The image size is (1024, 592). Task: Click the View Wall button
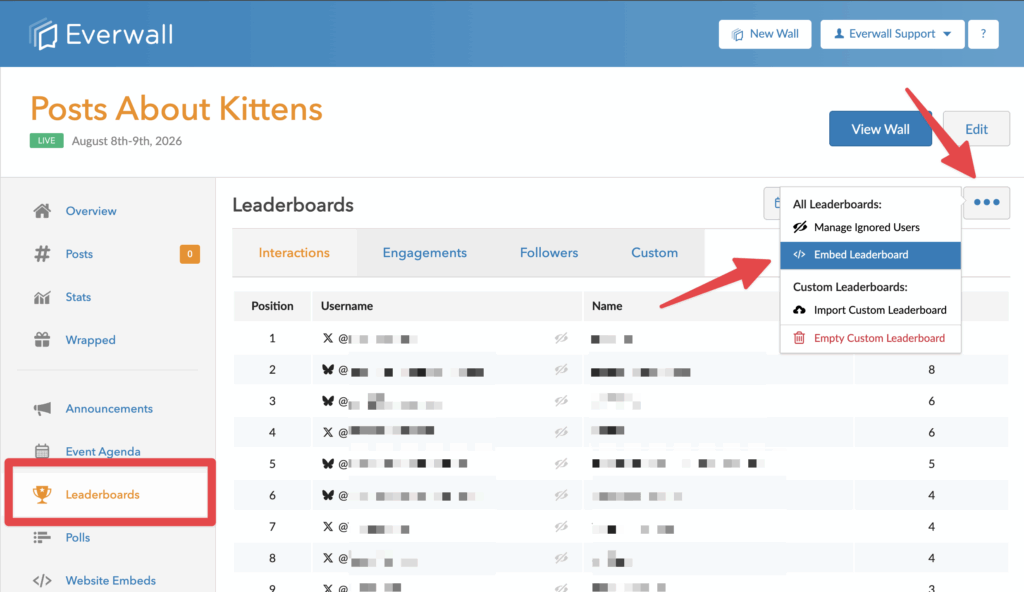tap(880, 129)
